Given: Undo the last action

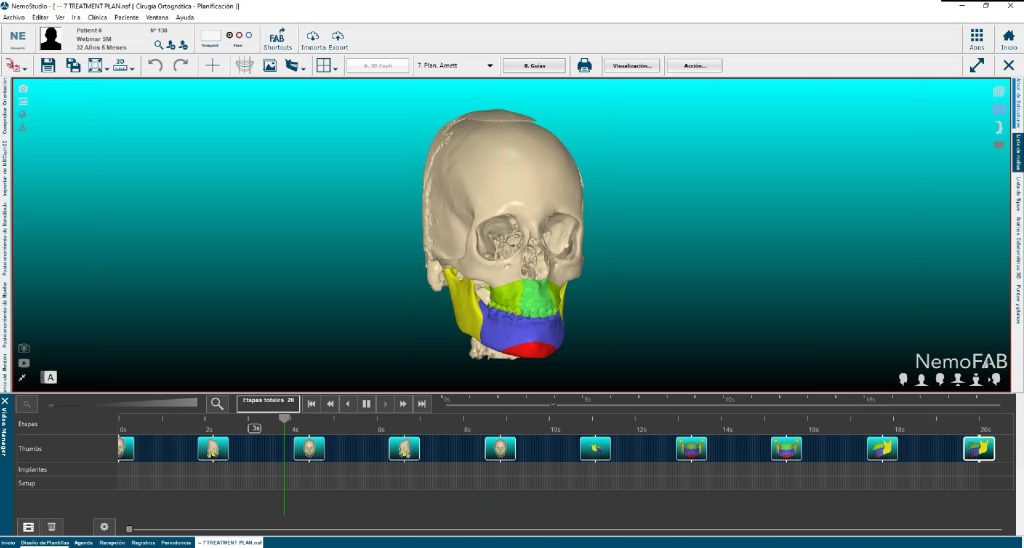Looking at the screenshot, I should click(155, 65).
